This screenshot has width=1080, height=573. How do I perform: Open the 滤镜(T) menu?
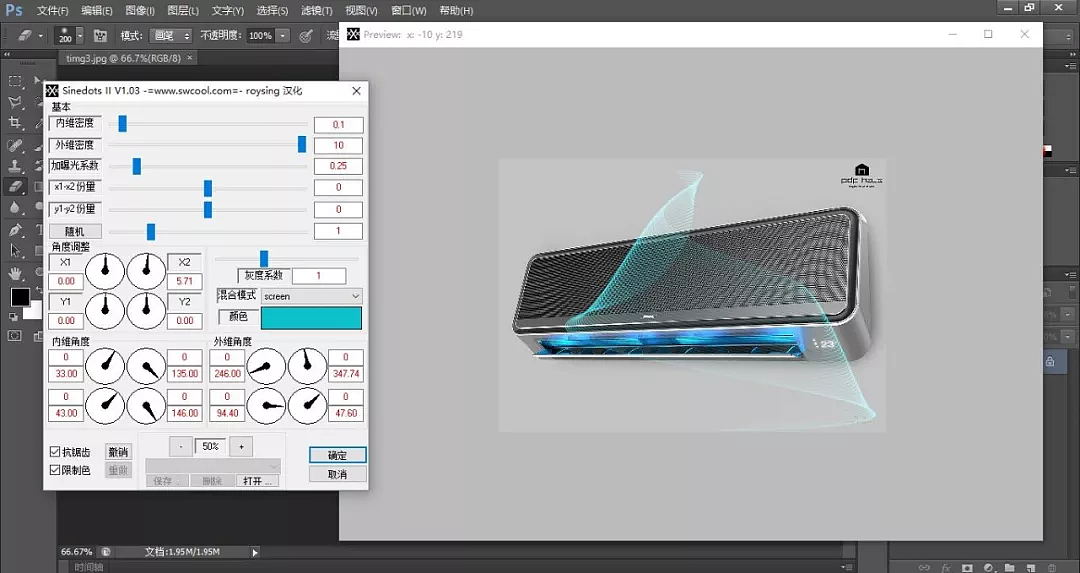(316, 10)
